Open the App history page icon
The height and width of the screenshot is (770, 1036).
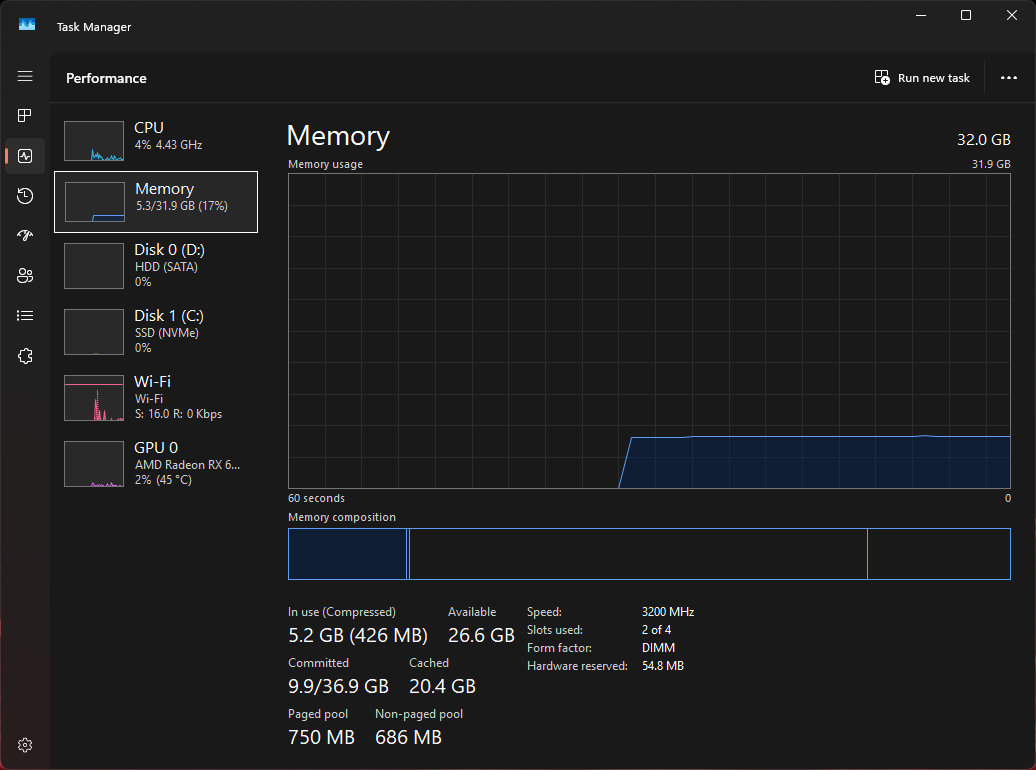tap(25, 196)
